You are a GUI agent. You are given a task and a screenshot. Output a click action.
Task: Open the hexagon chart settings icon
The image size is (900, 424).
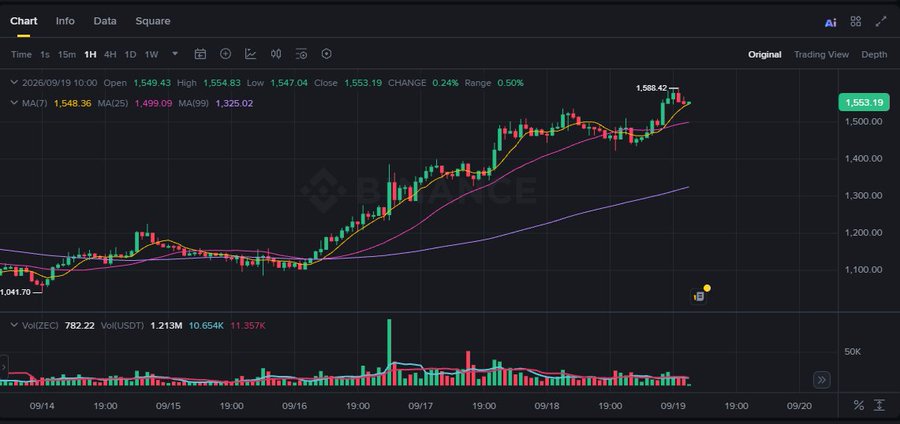click(327, 54)
